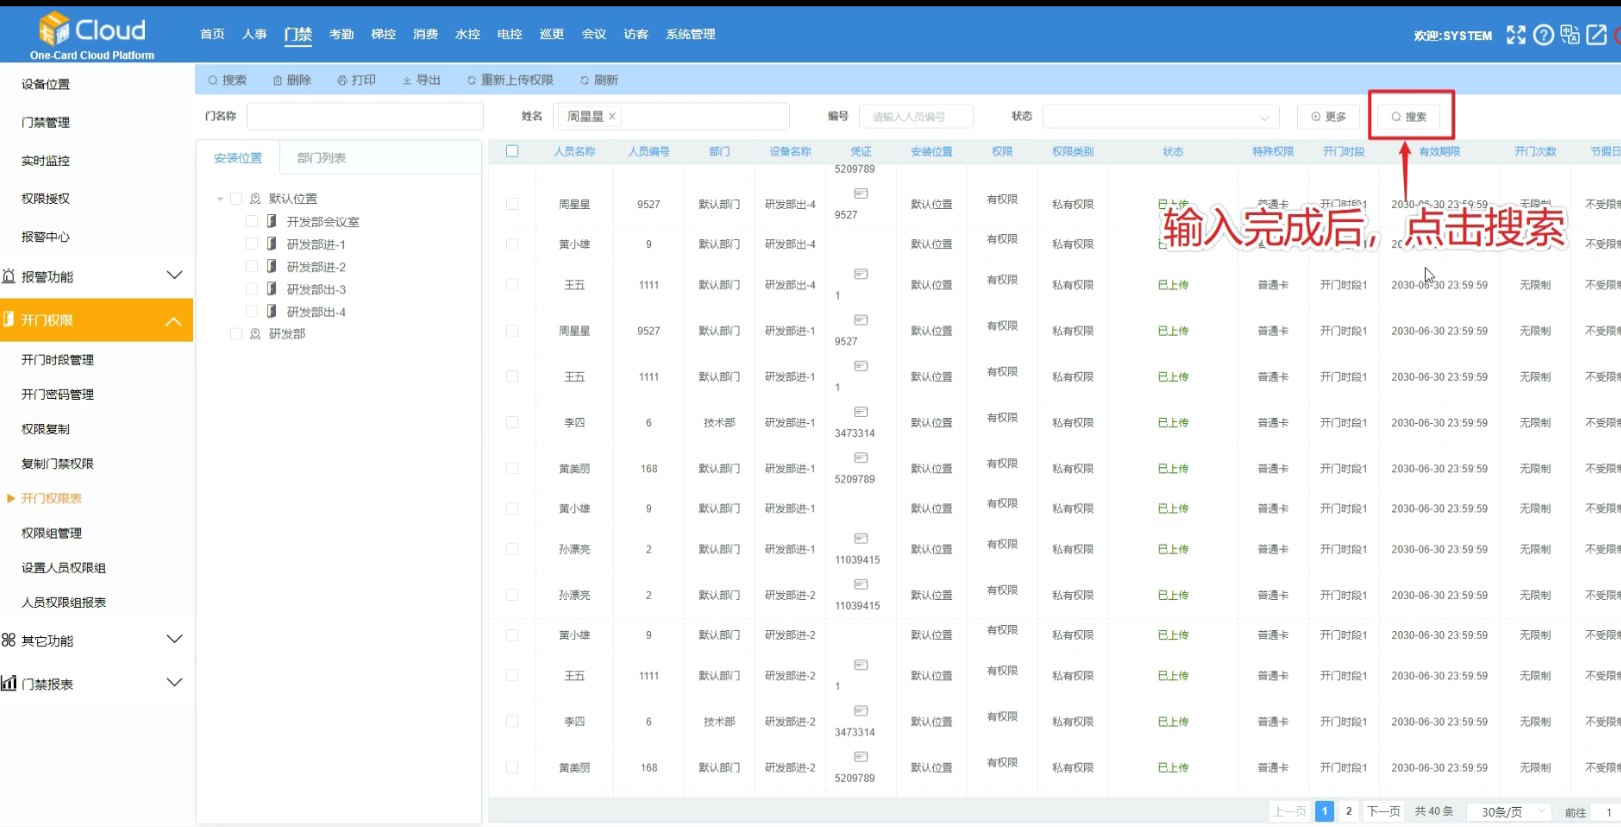Click the door icon beside 研发部进-2

tap(271, 267)
